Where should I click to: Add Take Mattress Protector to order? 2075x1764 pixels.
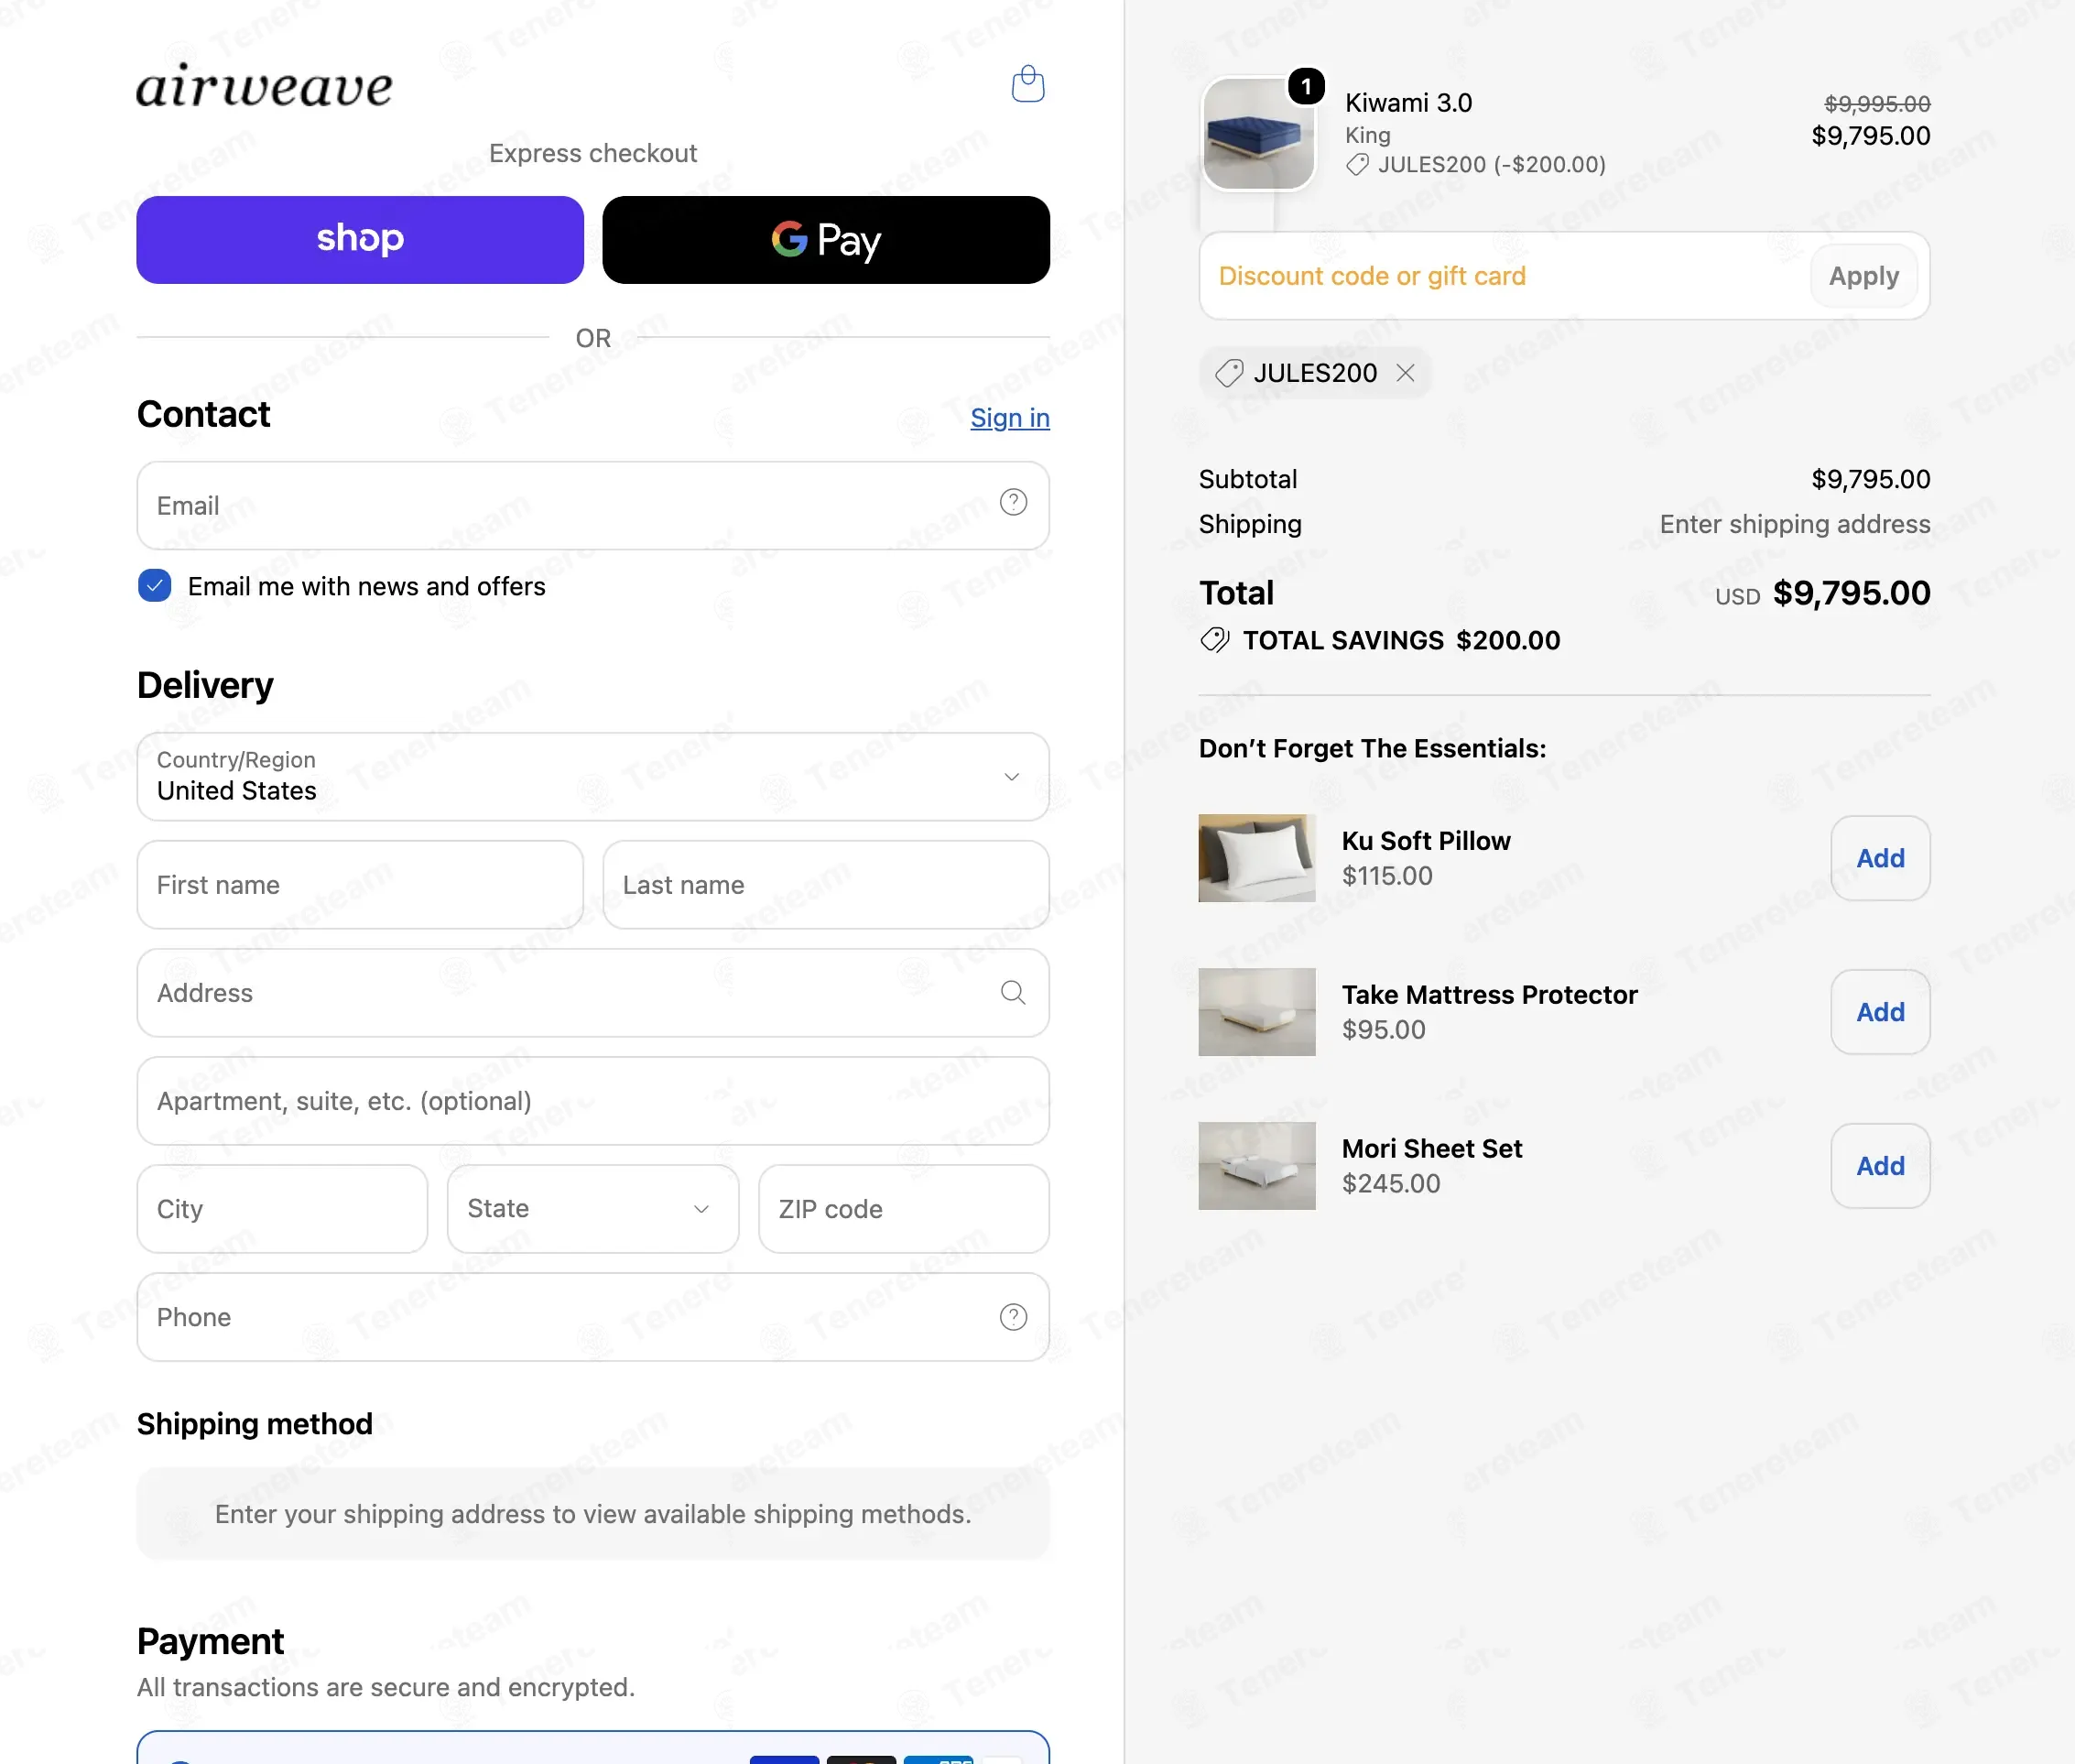[x=1880, y=1012]
